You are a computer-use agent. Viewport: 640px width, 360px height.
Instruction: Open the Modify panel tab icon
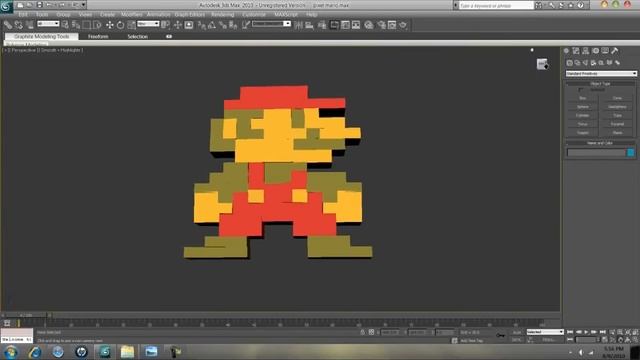coord(576,51)
